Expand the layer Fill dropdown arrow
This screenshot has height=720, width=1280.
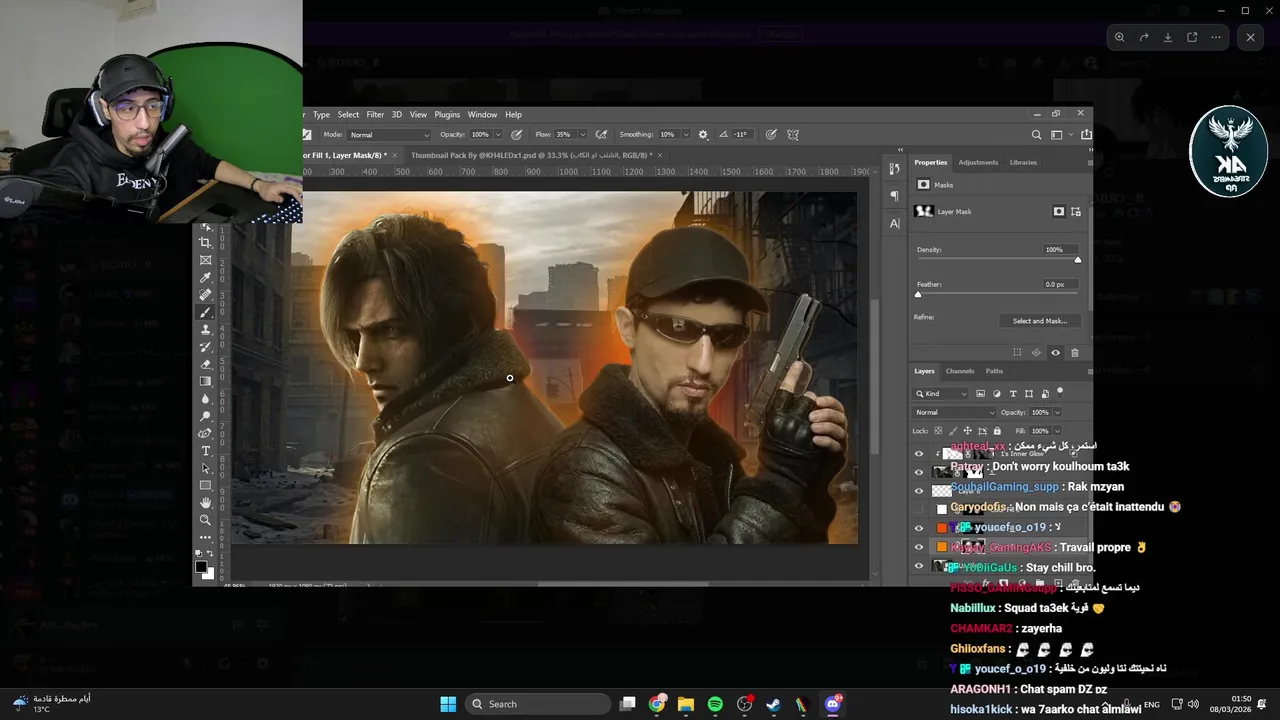click(1057, 431)
